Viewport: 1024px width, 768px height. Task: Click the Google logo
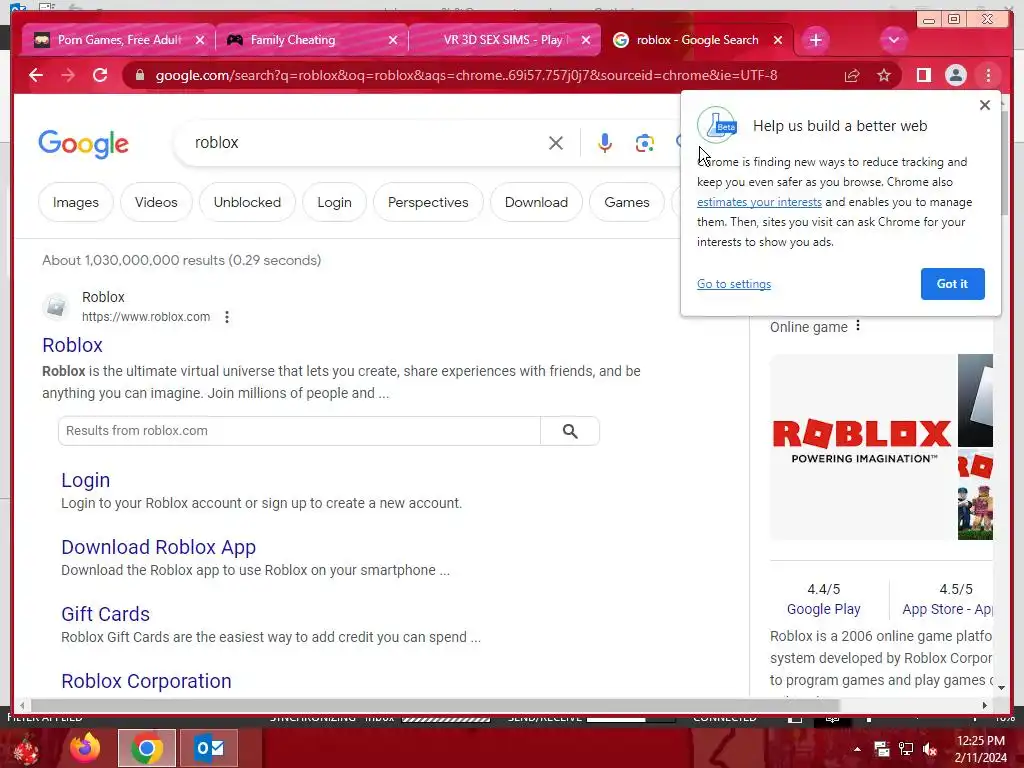[x=84, y=144]
